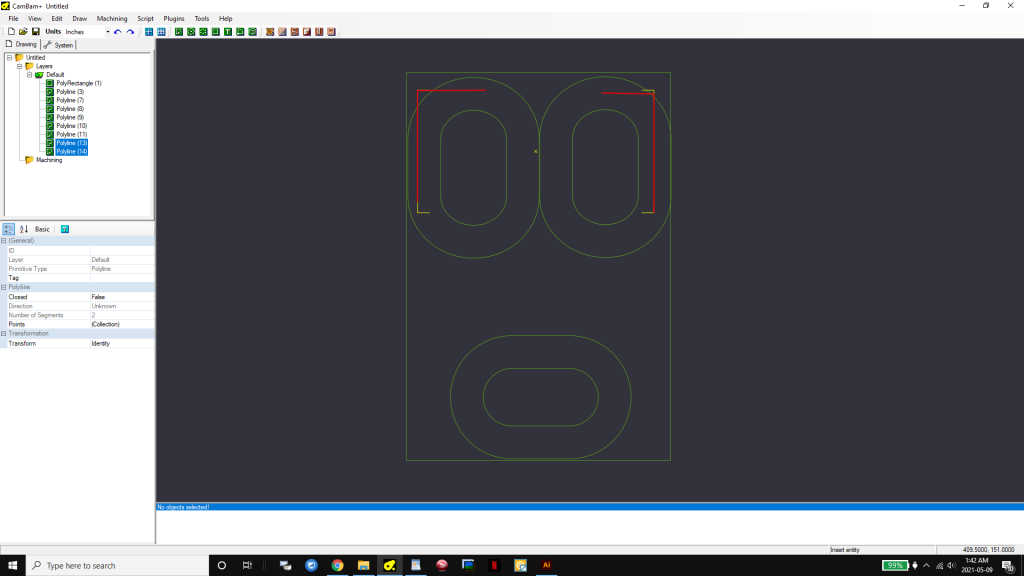Select Polyline (7) in the drawing tree

click(70, 100)
